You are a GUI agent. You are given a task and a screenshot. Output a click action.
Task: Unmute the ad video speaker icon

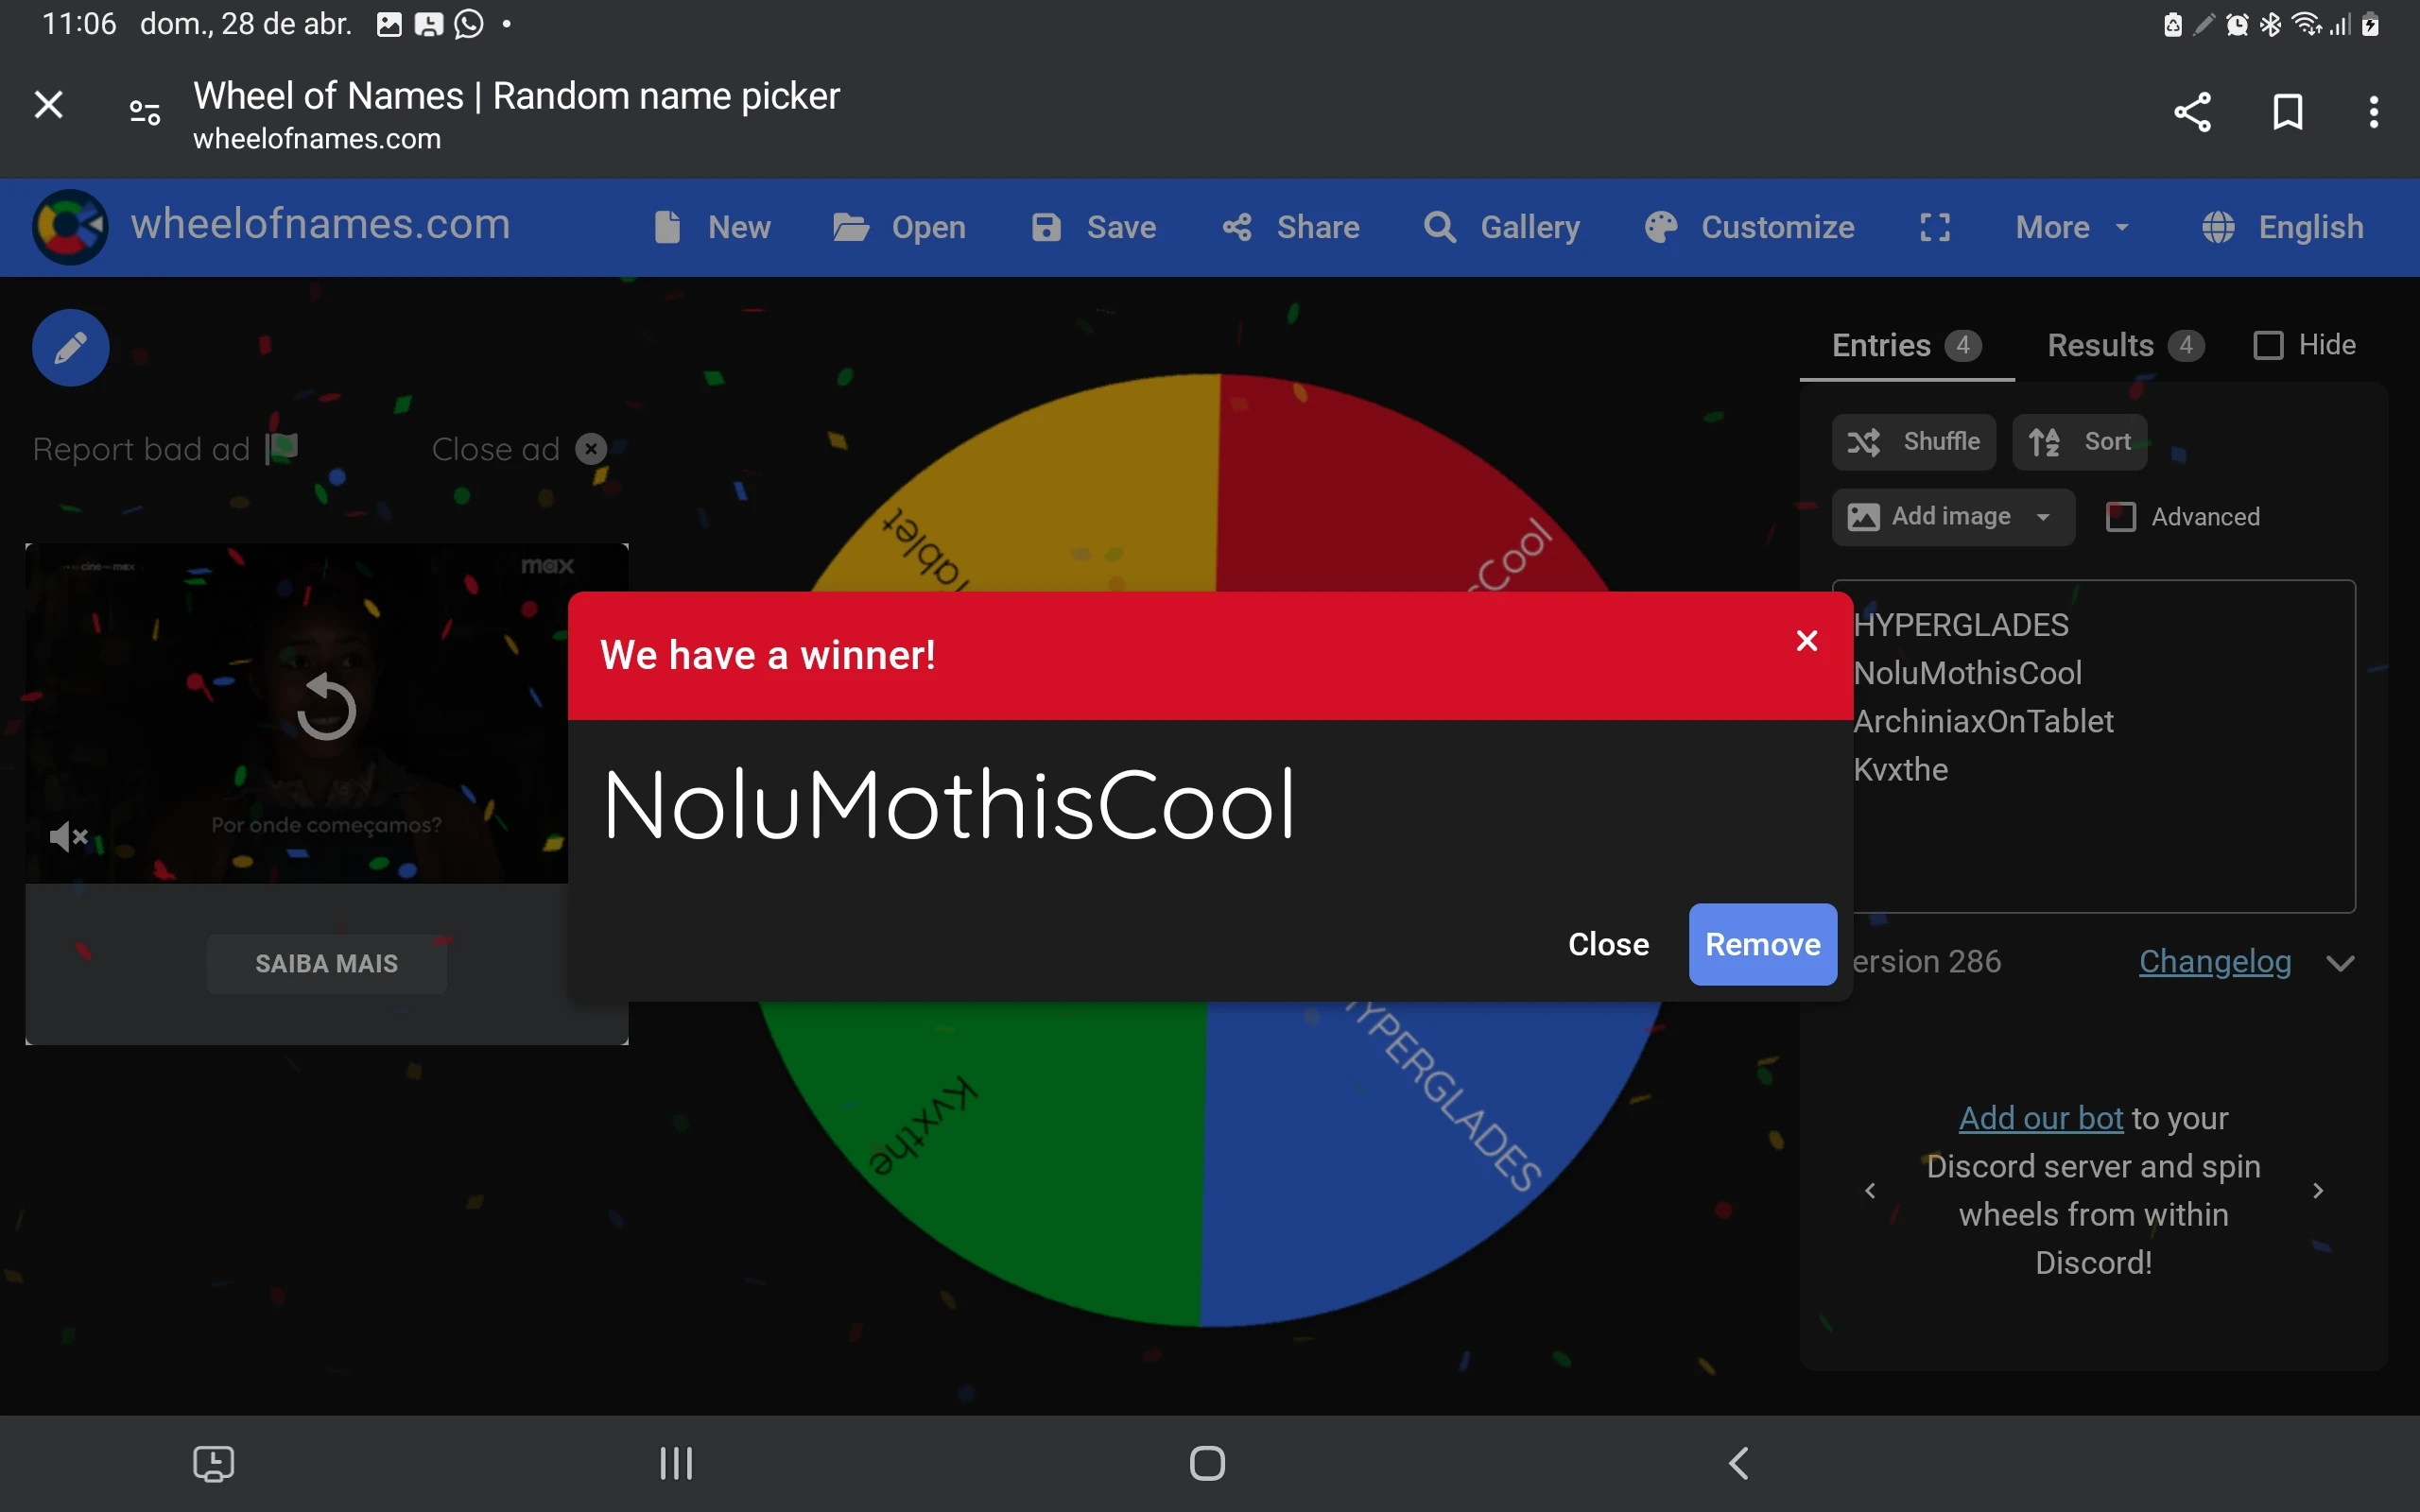pyautogui.click(x=68, y=836)
